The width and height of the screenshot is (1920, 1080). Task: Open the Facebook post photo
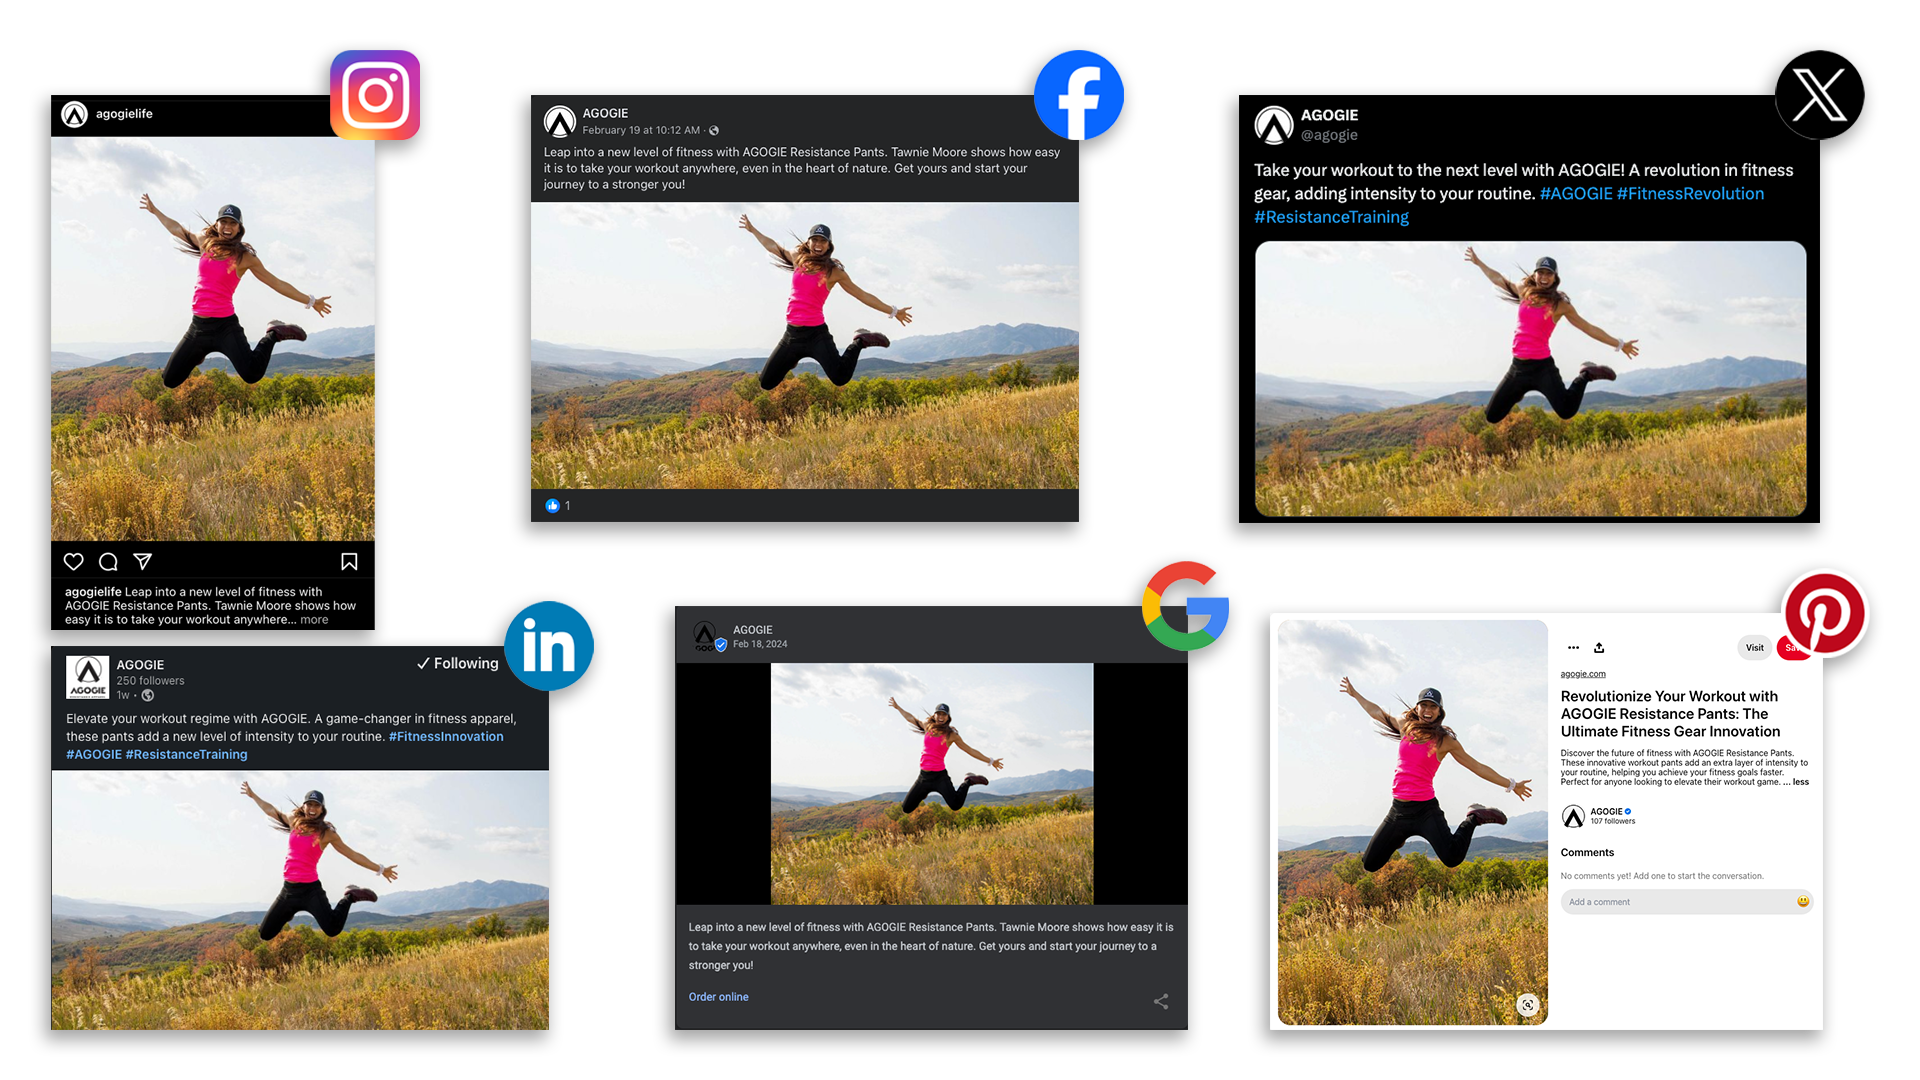click(805, 345)
